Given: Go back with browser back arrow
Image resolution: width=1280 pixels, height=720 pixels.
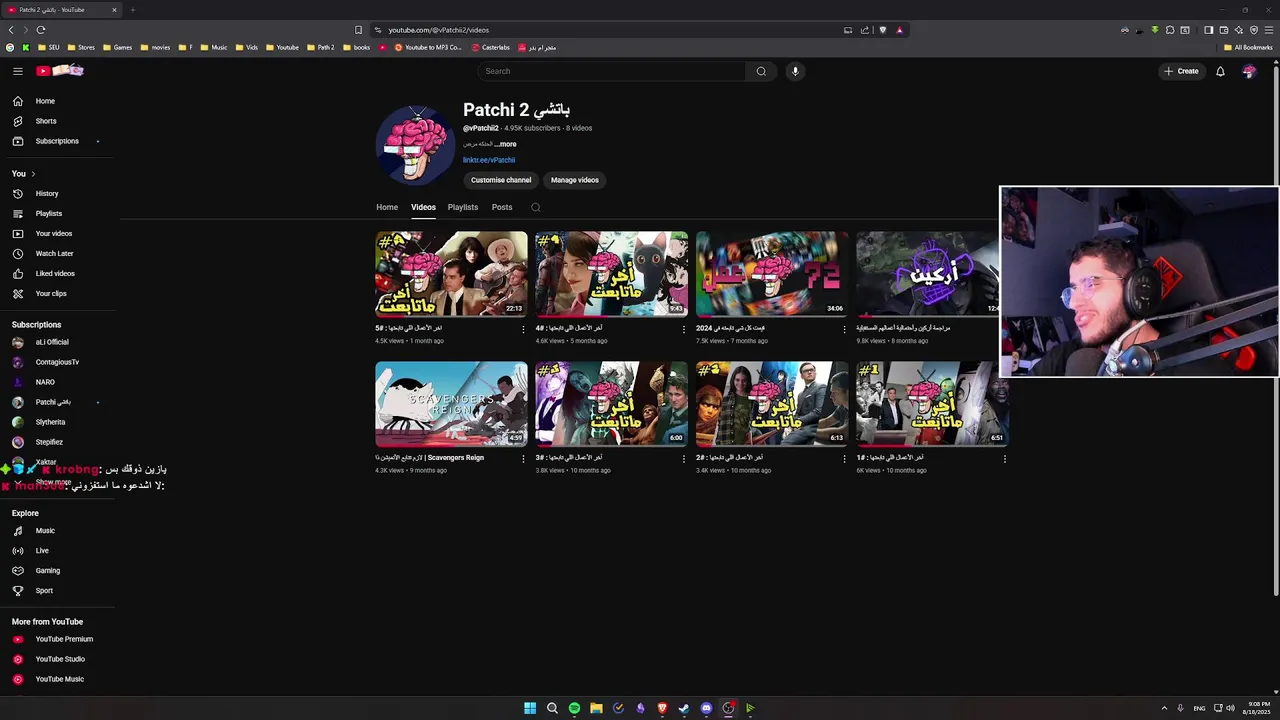Looking at the screenshot, I should point(11,30).
